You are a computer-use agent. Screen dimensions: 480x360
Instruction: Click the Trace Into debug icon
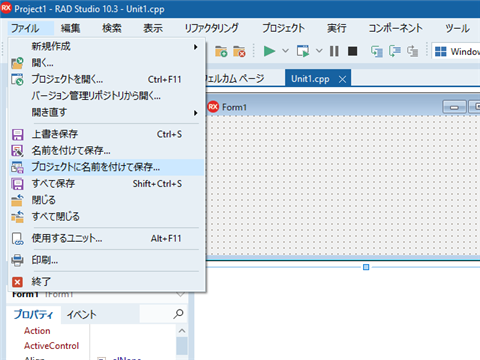(x=377, y=51)
